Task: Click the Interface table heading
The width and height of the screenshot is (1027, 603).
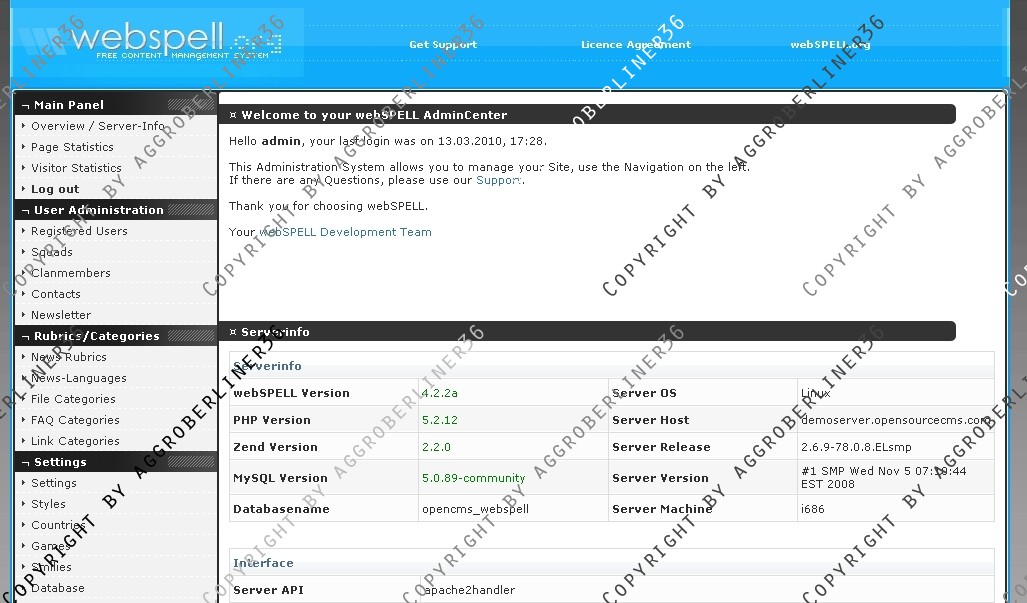Action: pyautogui.click(x=263, y=562)
